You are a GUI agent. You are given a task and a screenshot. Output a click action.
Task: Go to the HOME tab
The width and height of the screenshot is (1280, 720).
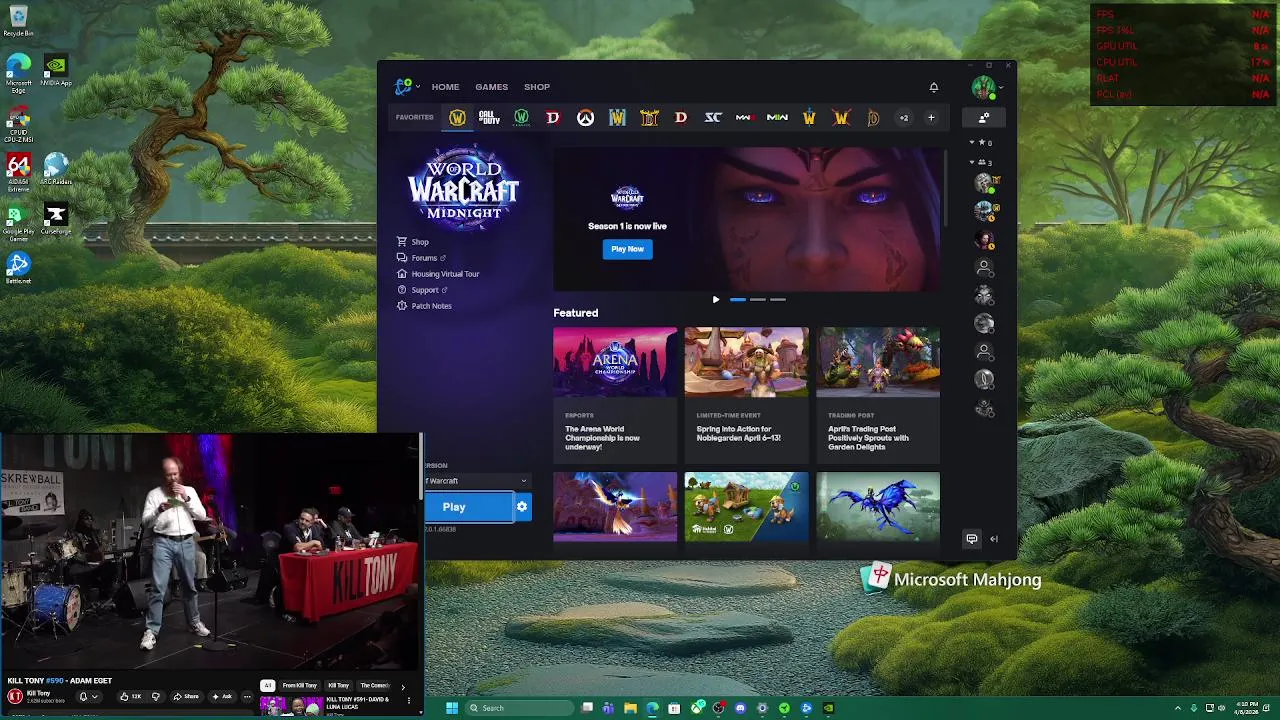[x=445, y=87]
